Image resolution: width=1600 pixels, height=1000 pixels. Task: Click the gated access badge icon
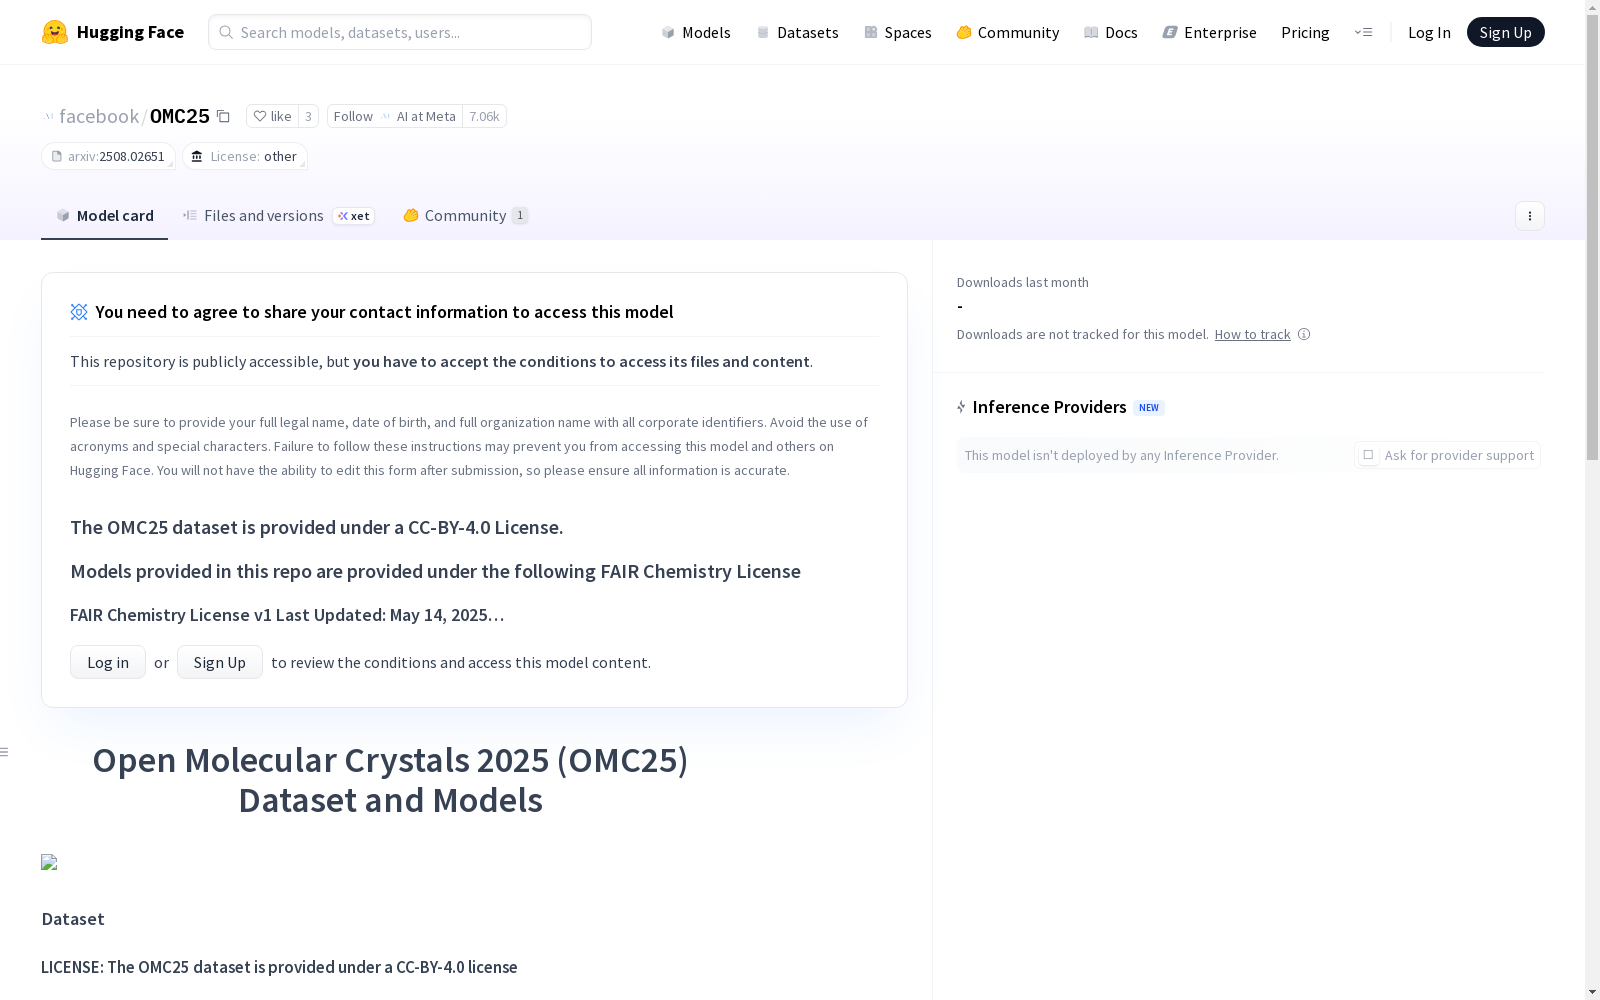(79, 312)
